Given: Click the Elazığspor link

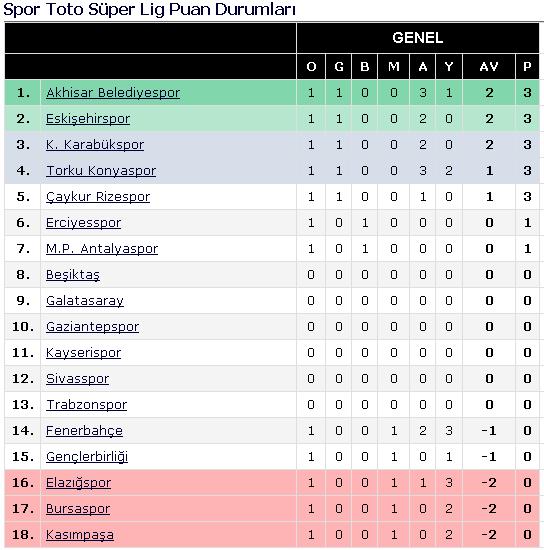Looking at the screenshot, I should click(x=79, y=483).
